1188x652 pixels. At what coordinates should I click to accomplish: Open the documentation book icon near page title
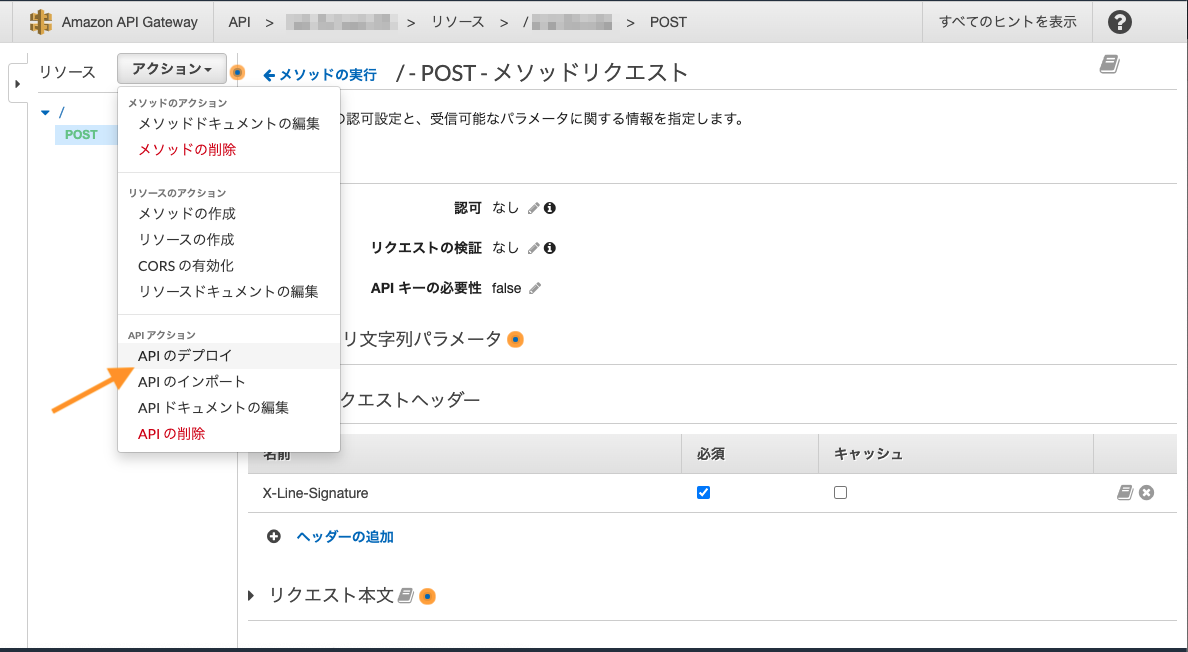[1109, 64]
